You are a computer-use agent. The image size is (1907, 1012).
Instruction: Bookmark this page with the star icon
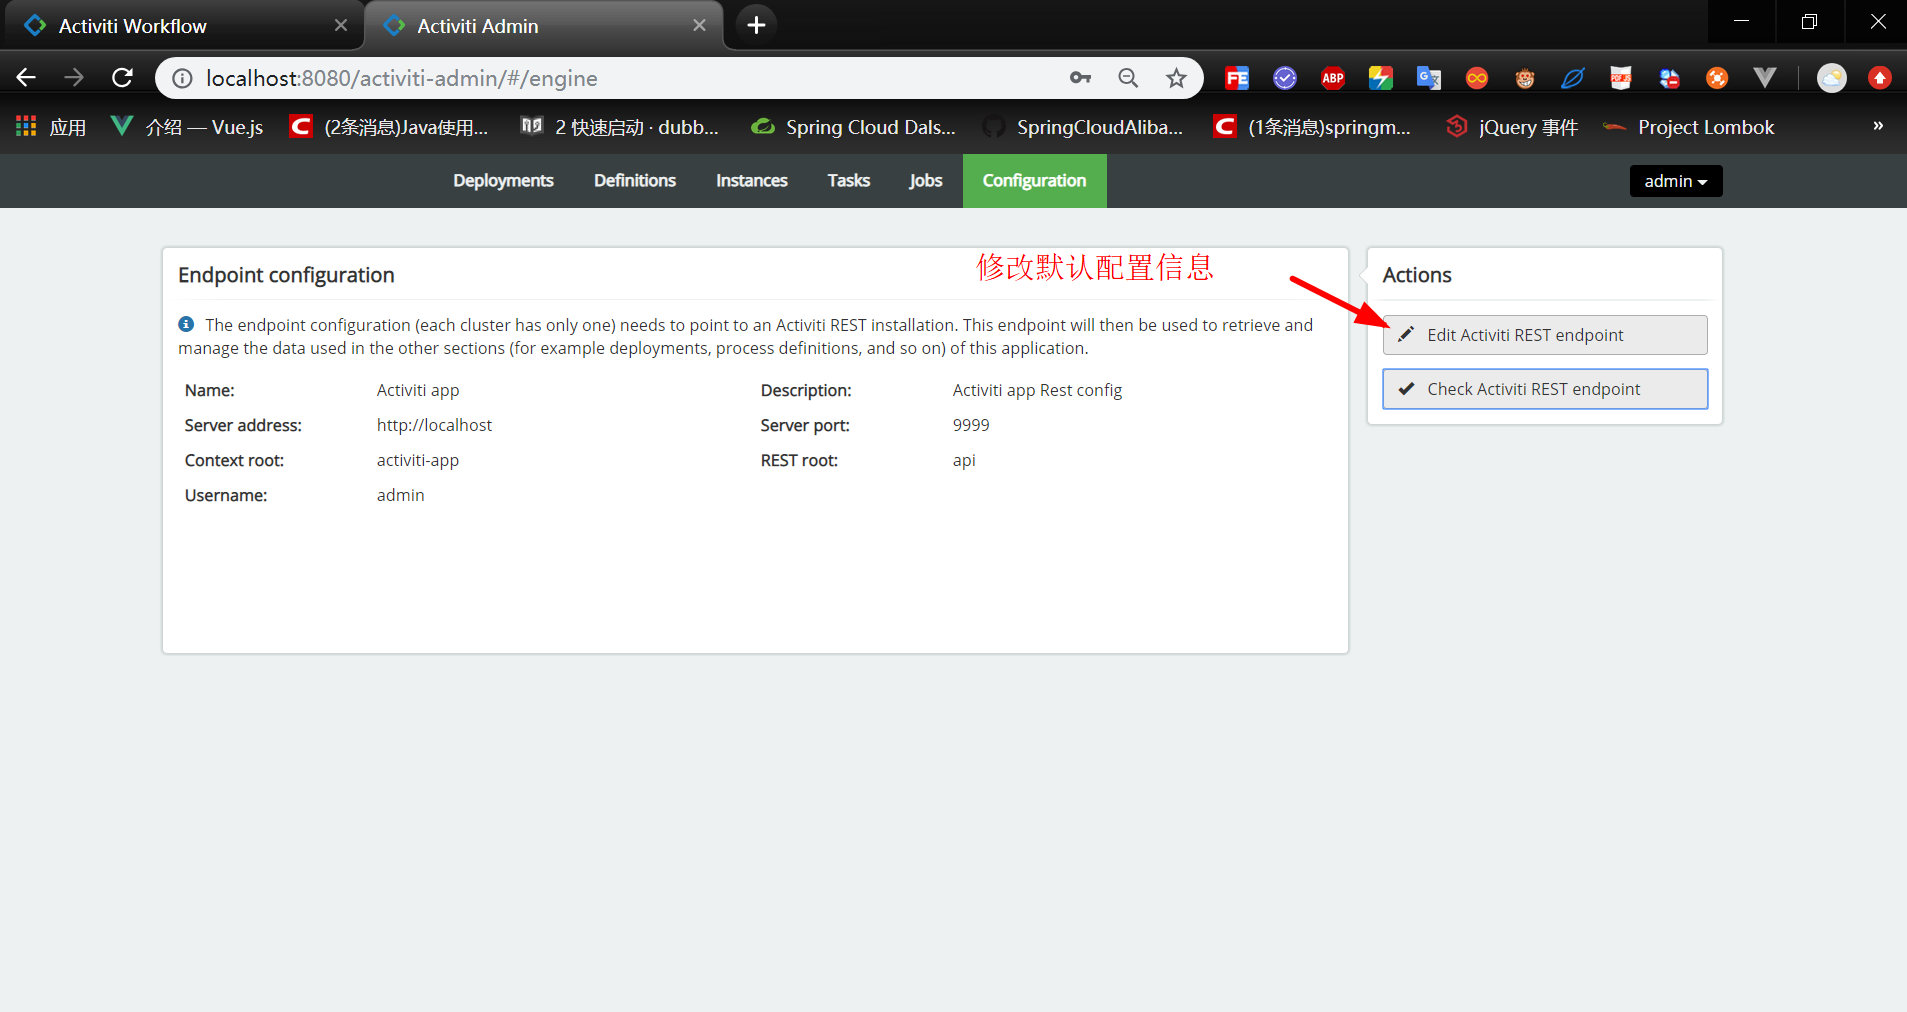(1176, 78)
